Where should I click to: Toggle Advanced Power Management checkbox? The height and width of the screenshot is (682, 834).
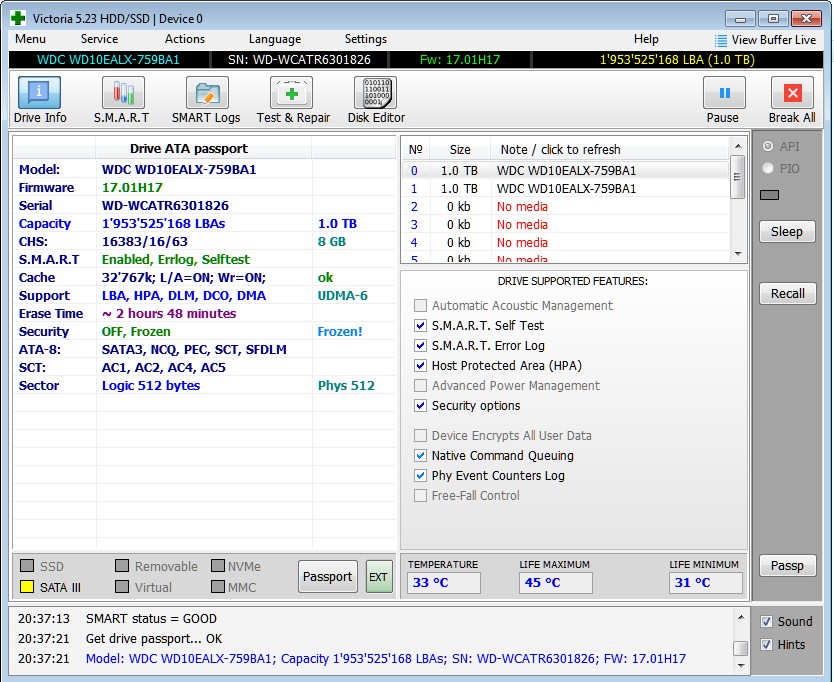(x=420, y=386)
